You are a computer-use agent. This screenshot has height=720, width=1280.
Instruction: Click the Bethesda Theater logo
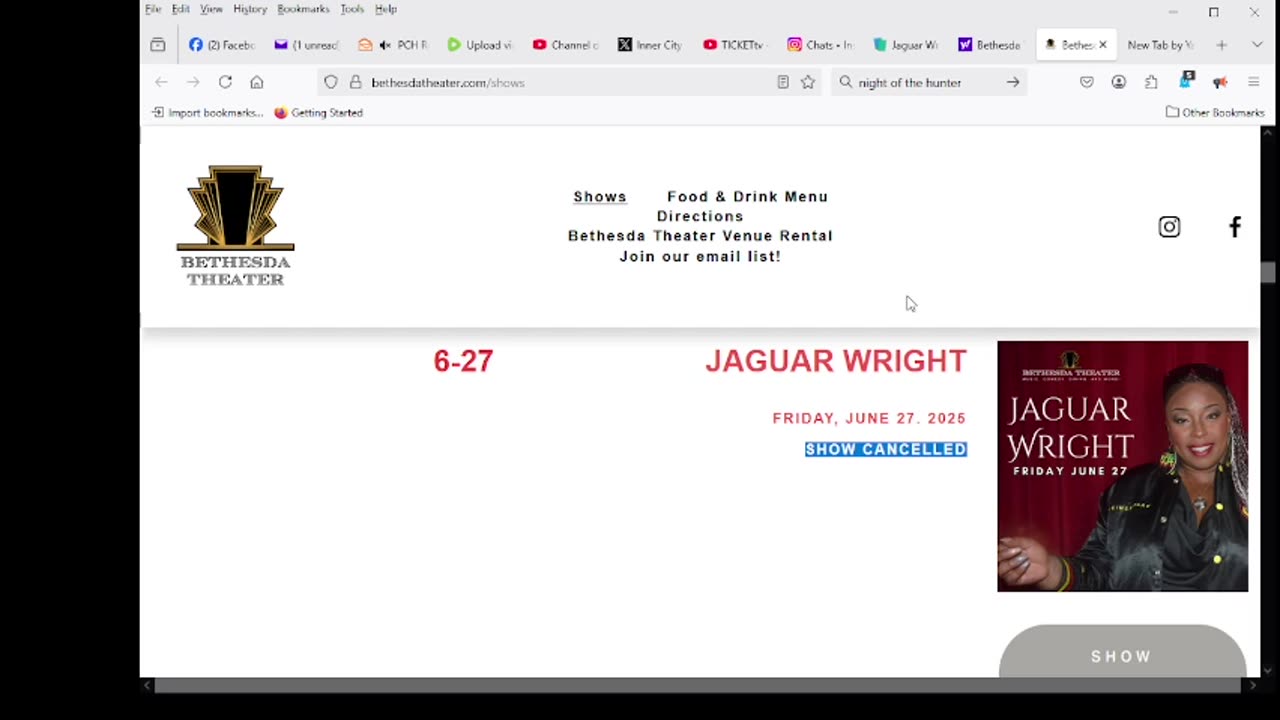[x=236, y=226]
